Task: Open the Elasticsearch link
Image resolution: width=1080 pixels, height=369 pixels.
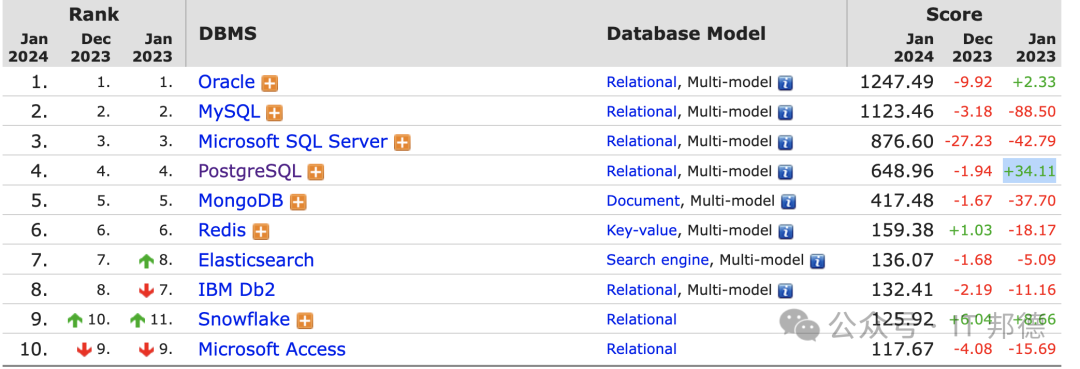Action: pos(256,260)
